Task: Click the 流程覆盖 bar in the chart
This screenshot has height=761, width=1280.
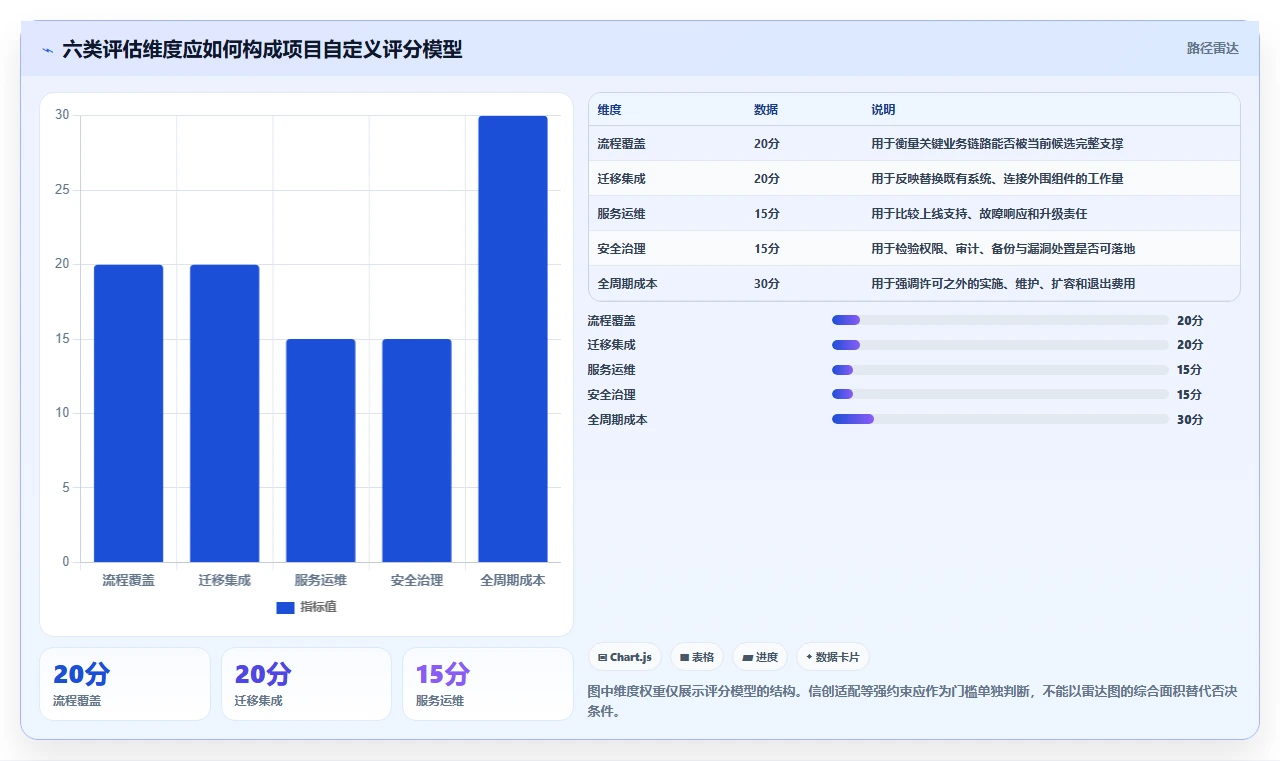Action: [128, 413]
